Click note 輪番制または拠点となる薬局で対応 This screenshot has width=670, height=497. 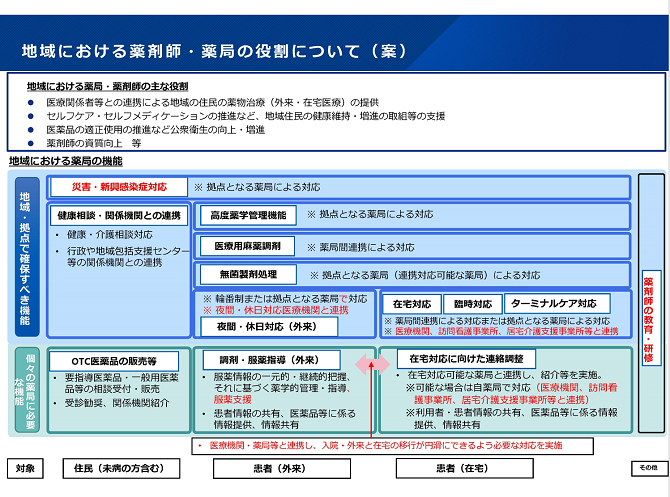[285, 299]
